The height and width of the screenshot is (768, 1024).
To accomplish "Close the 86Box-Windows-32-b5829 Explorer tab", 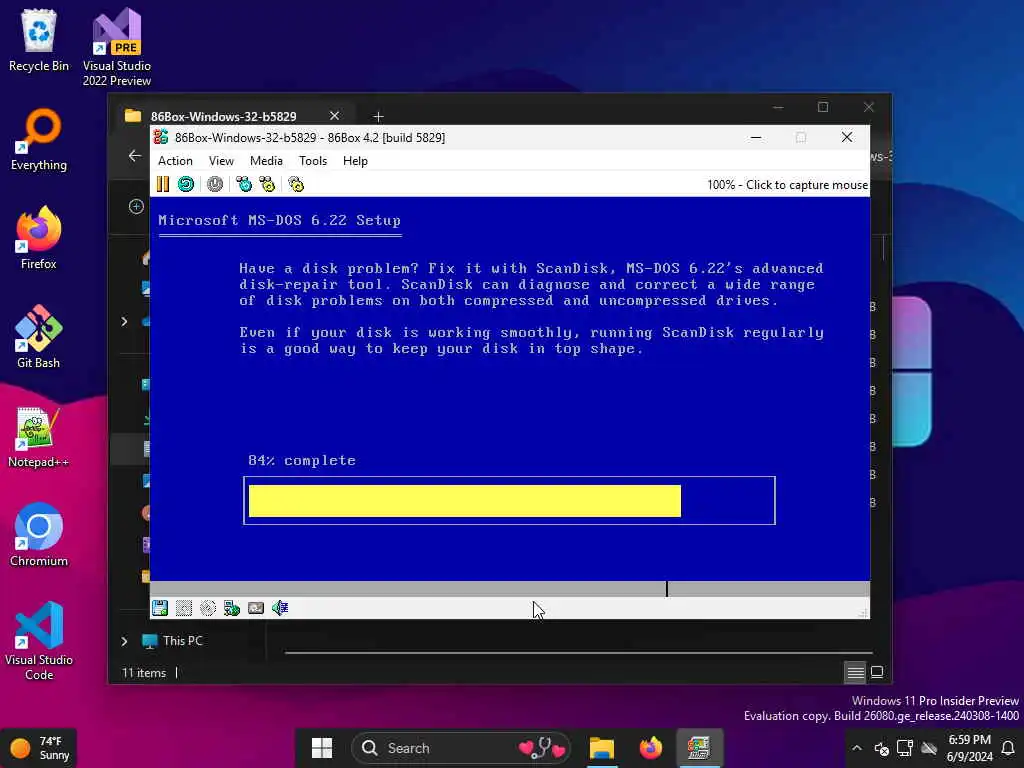I will coord(334,116).
